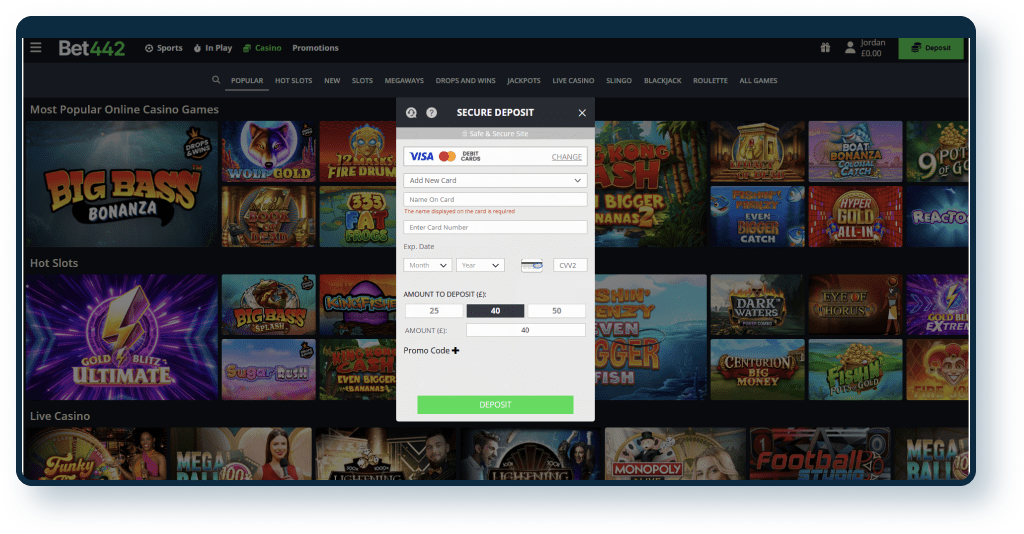Focus the Enter Card Number field
The width and height of the screenshot is (1024, 534).
pyautogui.click(x=495, y=227)
